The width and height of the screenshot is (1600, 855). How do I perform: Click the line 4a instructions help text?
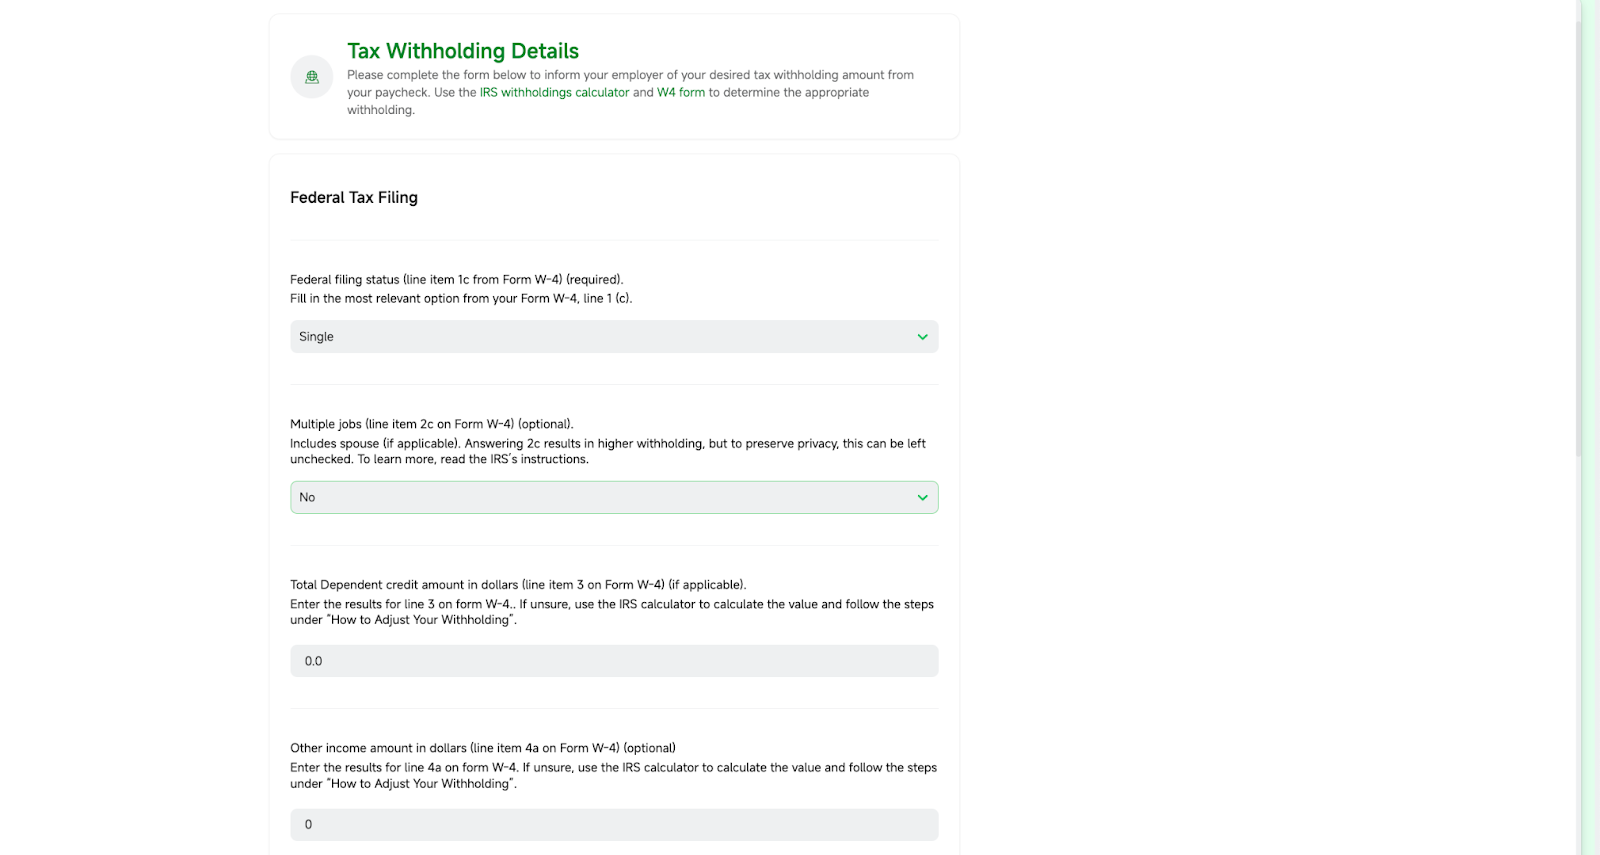coord(613,776)
